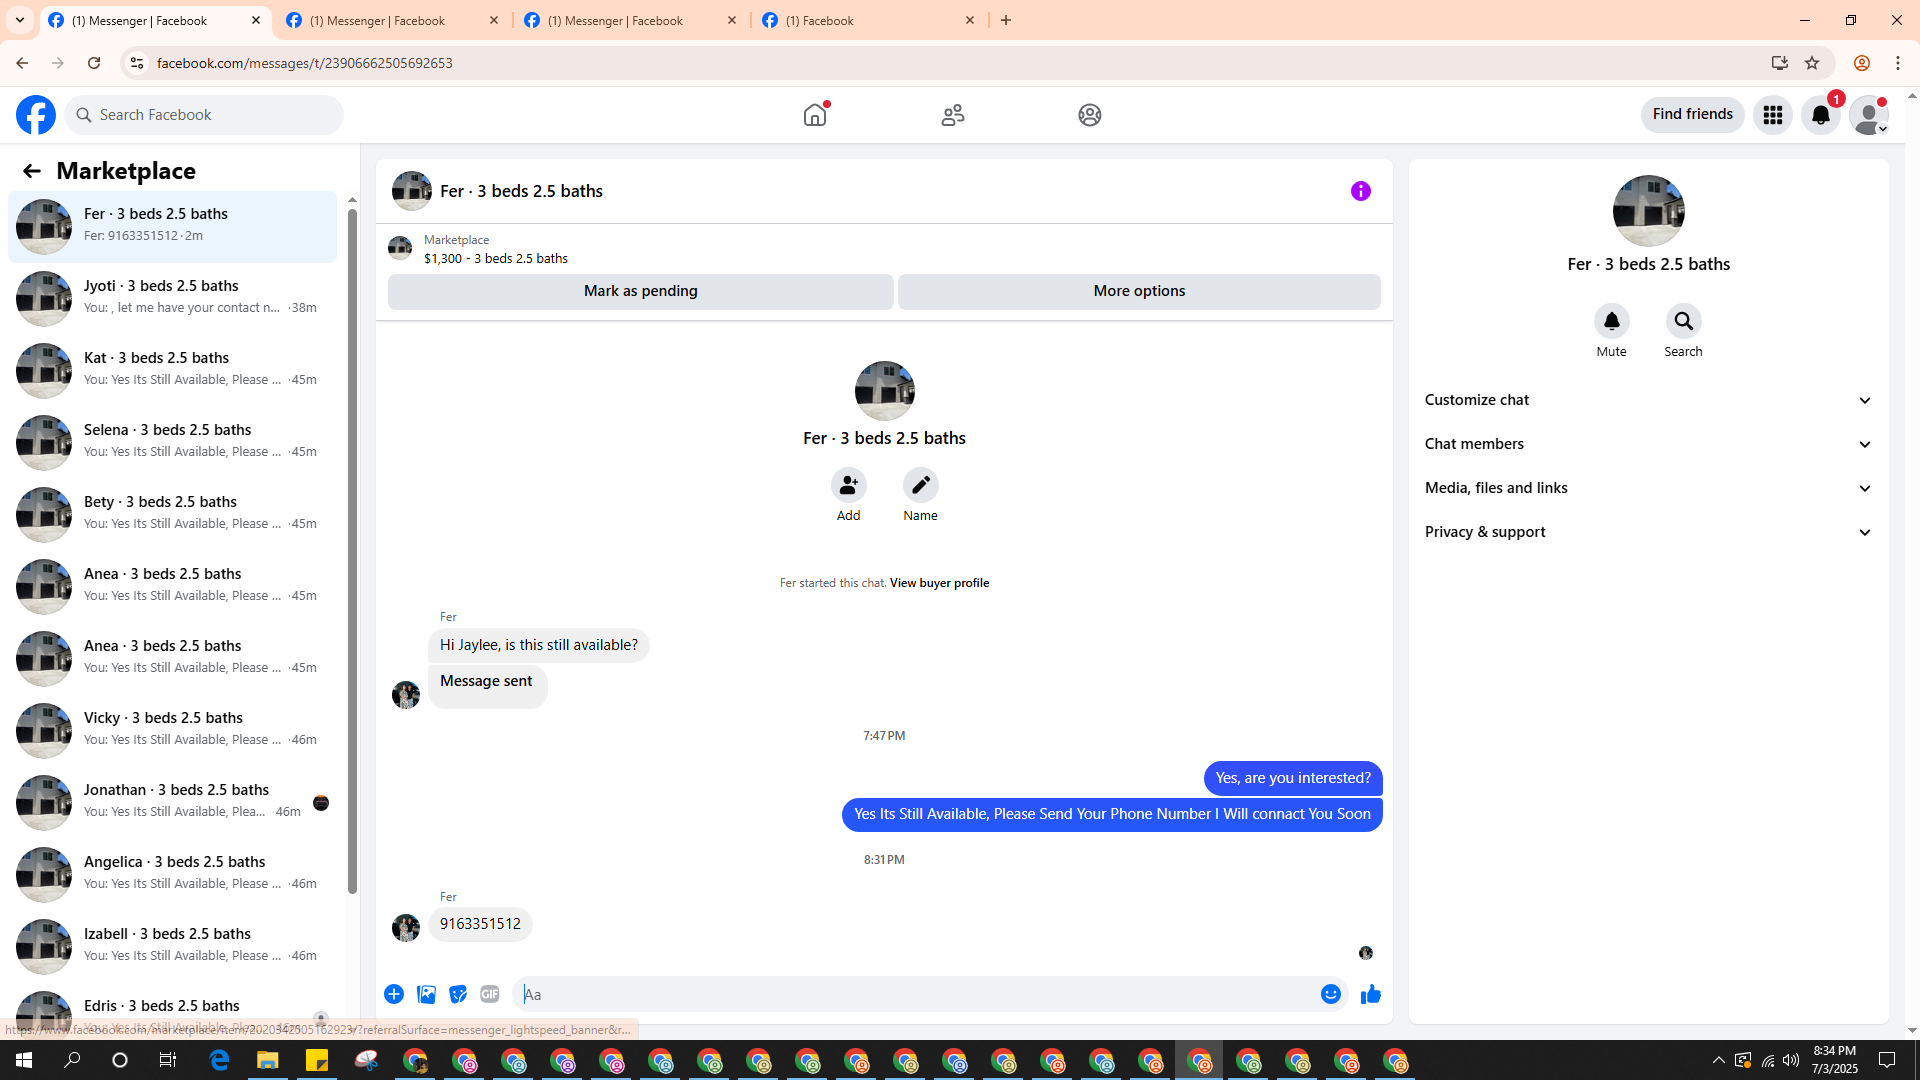This screenshot has height=1080, width=1920.
Task: Click Mark as pending button
Action: pos(640,291)
